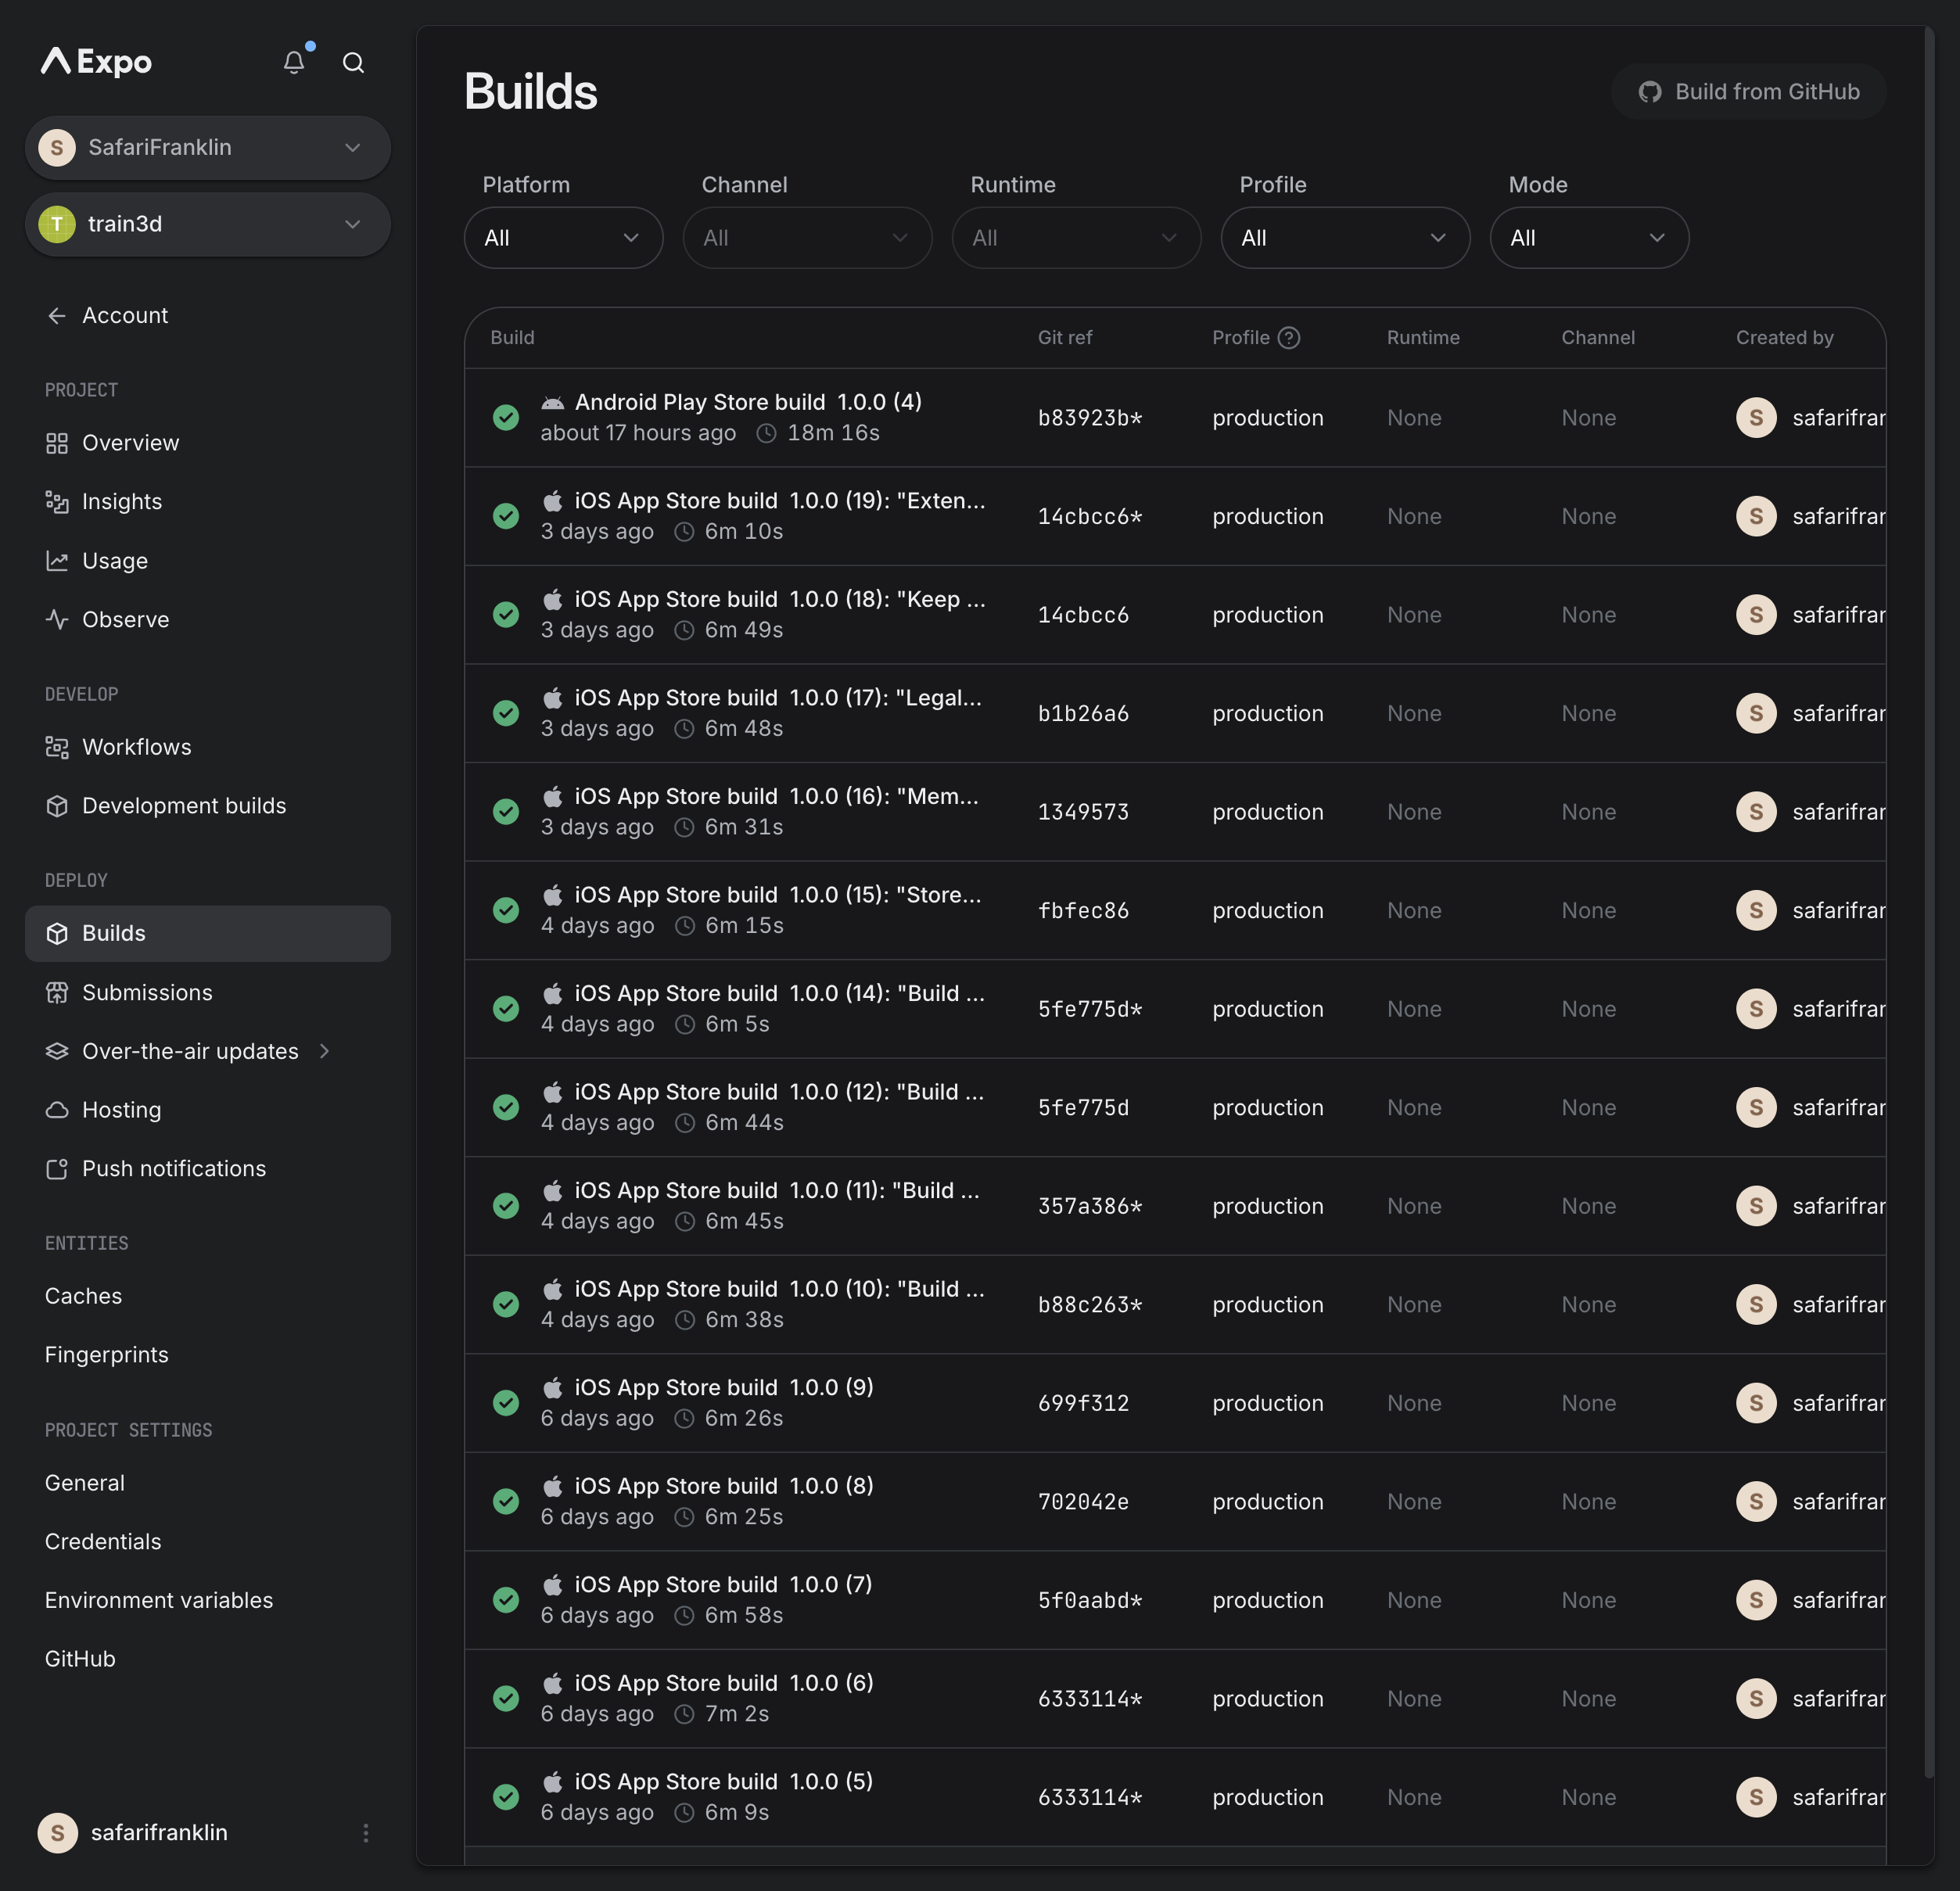
Task: Click the Workflows icon in sidebar
Action: tap(57, 747)
